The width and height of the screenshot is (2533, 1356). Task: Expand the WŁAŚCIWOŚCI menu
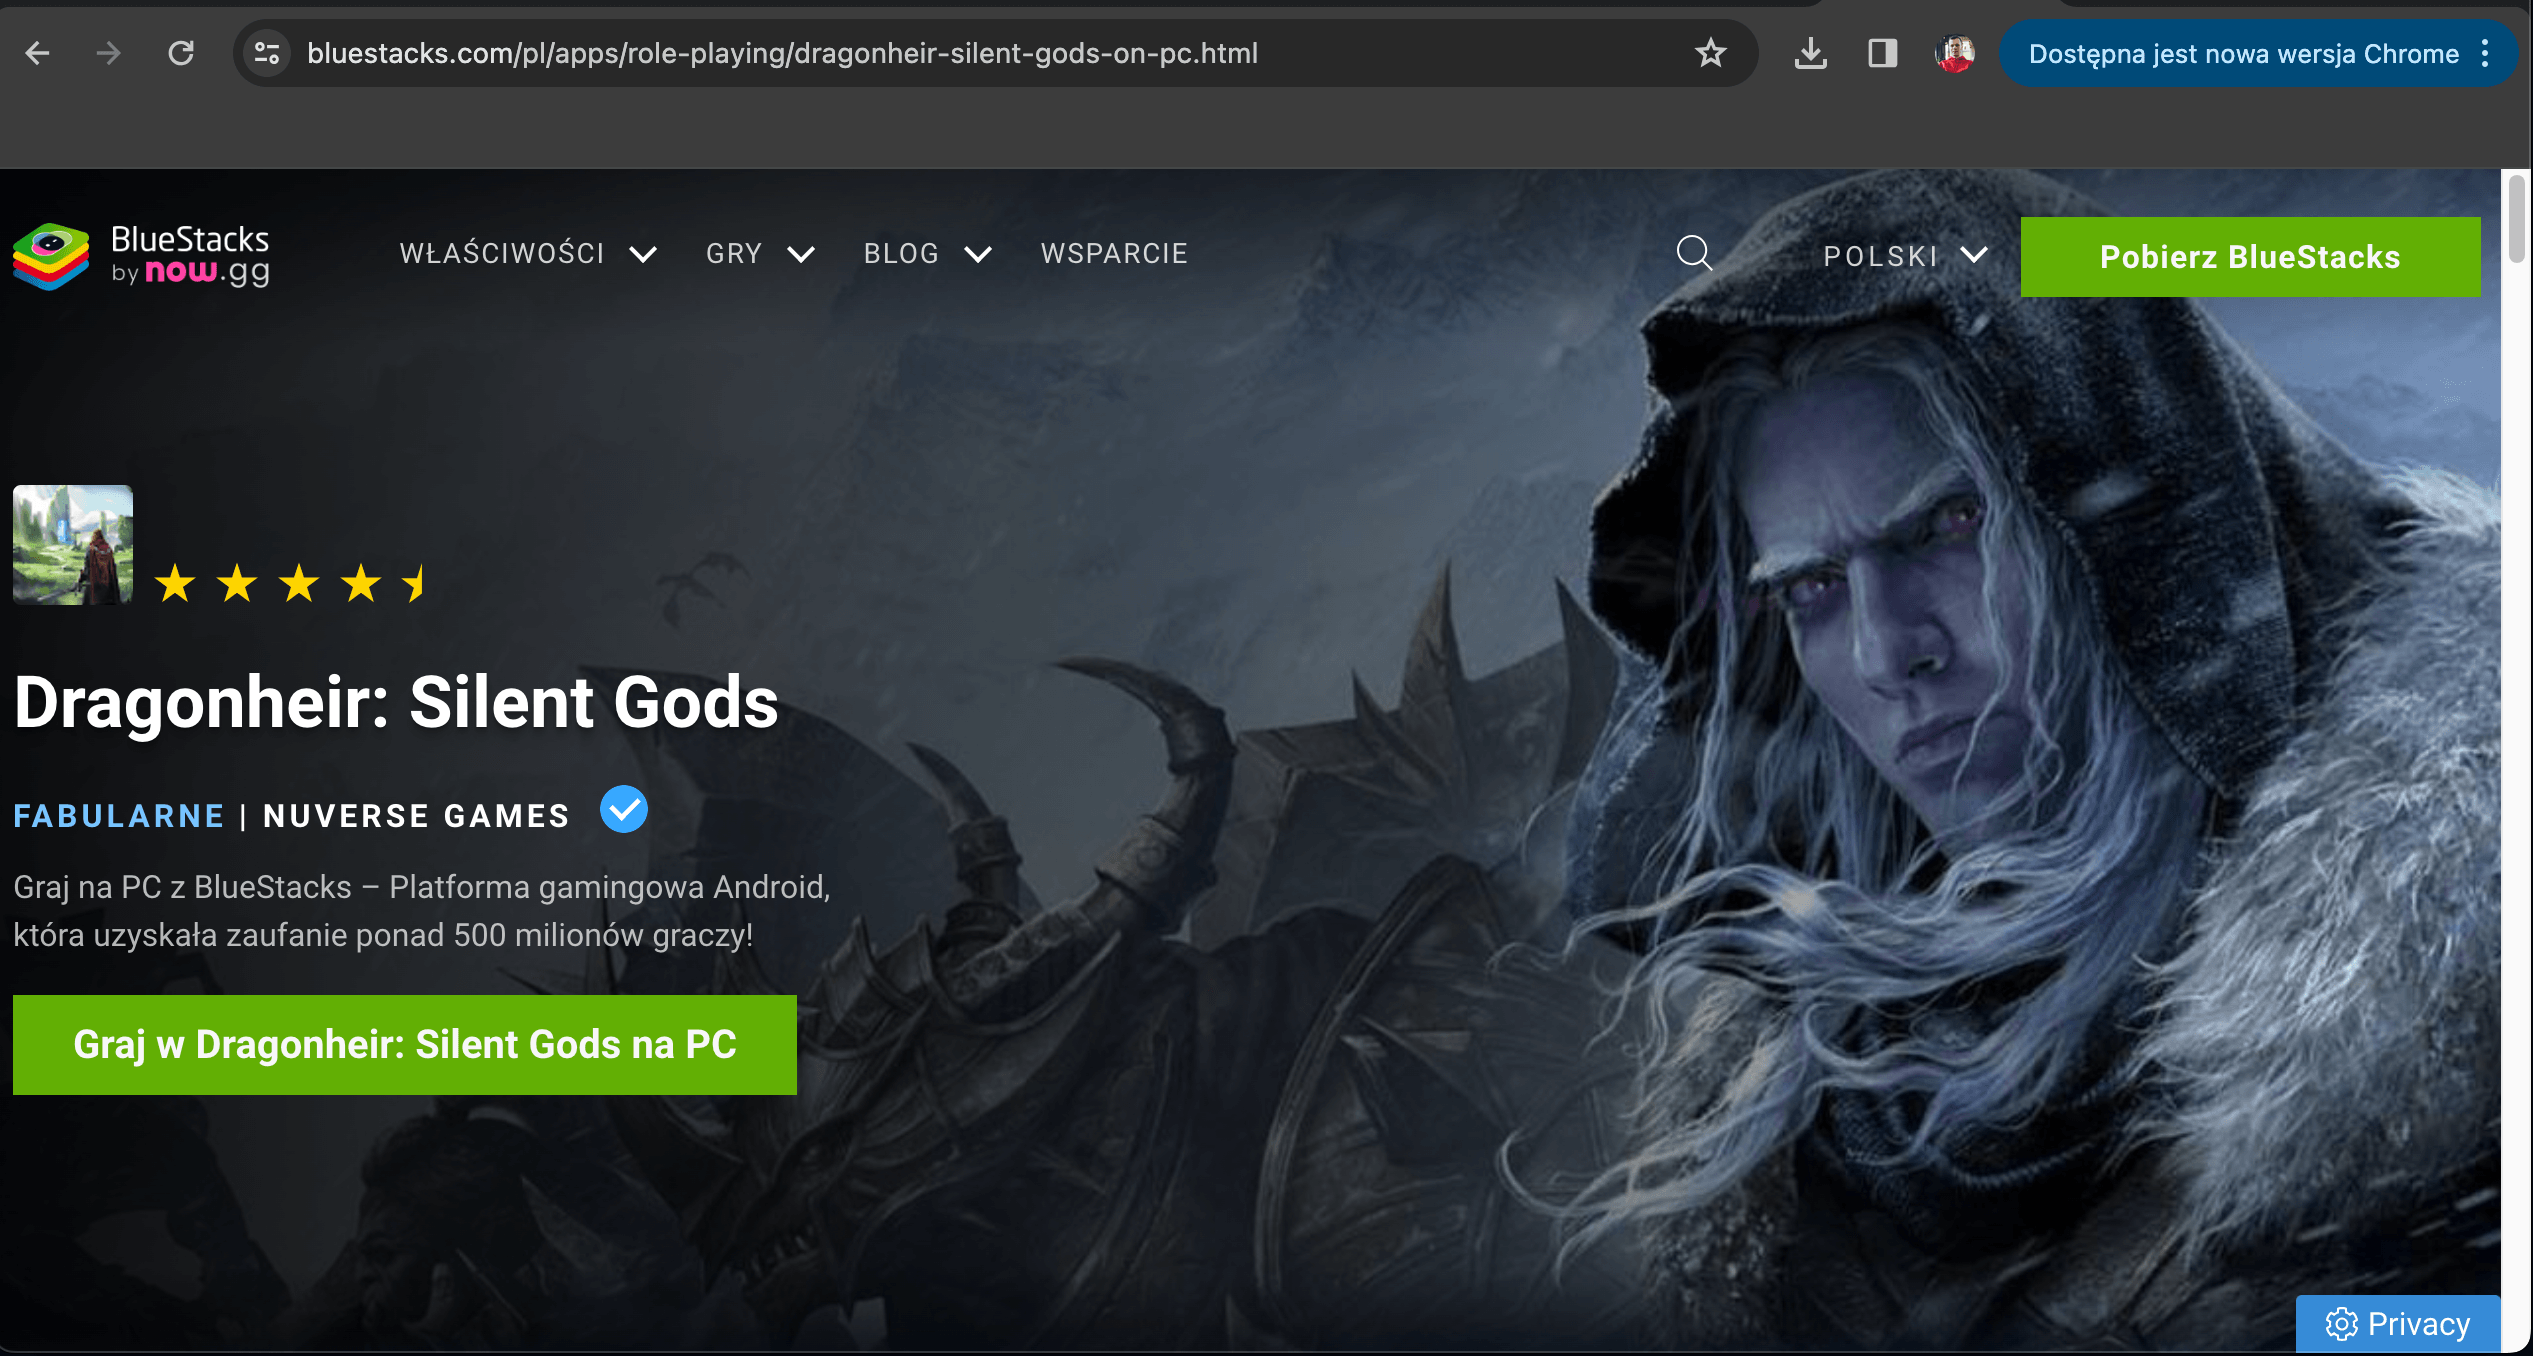click(x=528, y=254)
